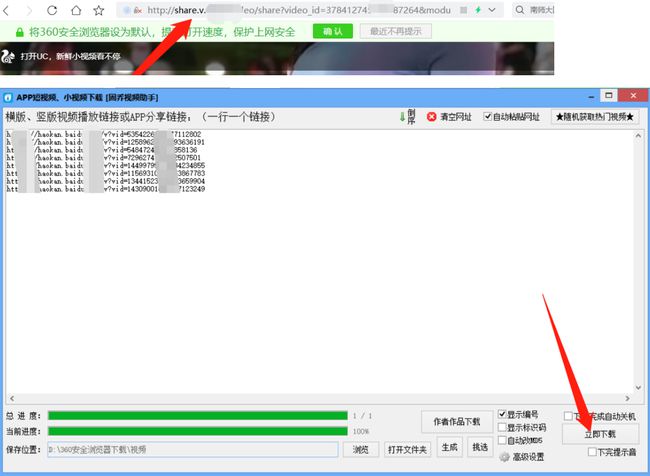650x476 pixels.
Task: Click the browser forward arrow
Action: click(29, 10)
